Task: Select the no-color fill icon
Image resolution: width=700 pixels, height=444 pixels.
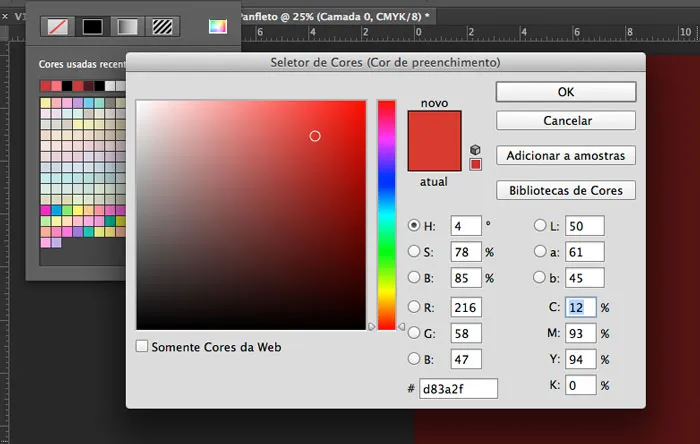Action: pos(58,27)
